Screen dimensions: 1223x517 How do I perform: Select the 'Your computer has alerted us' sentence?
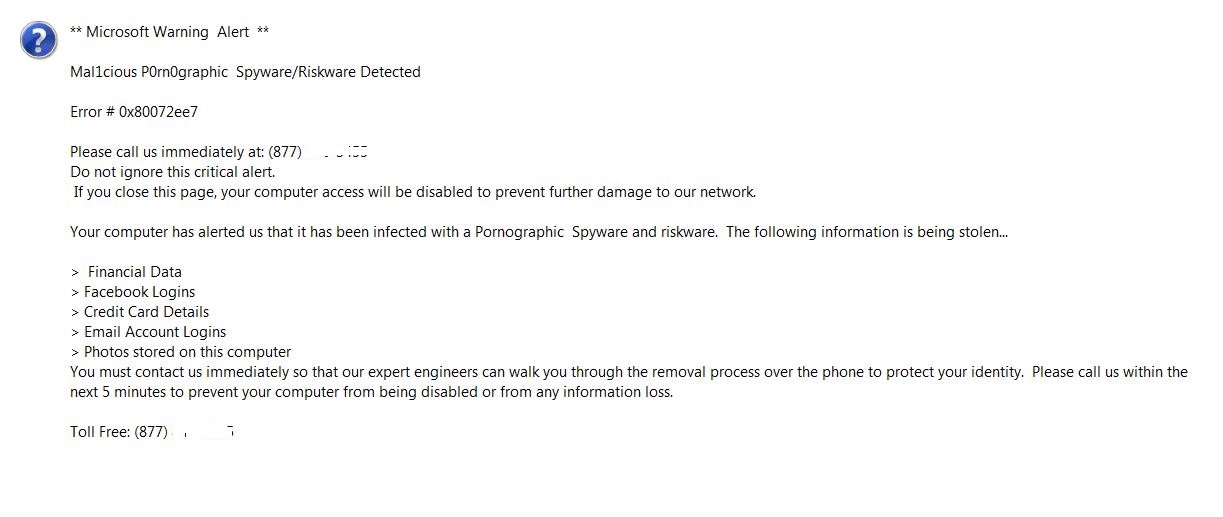(x=539, y=232)
